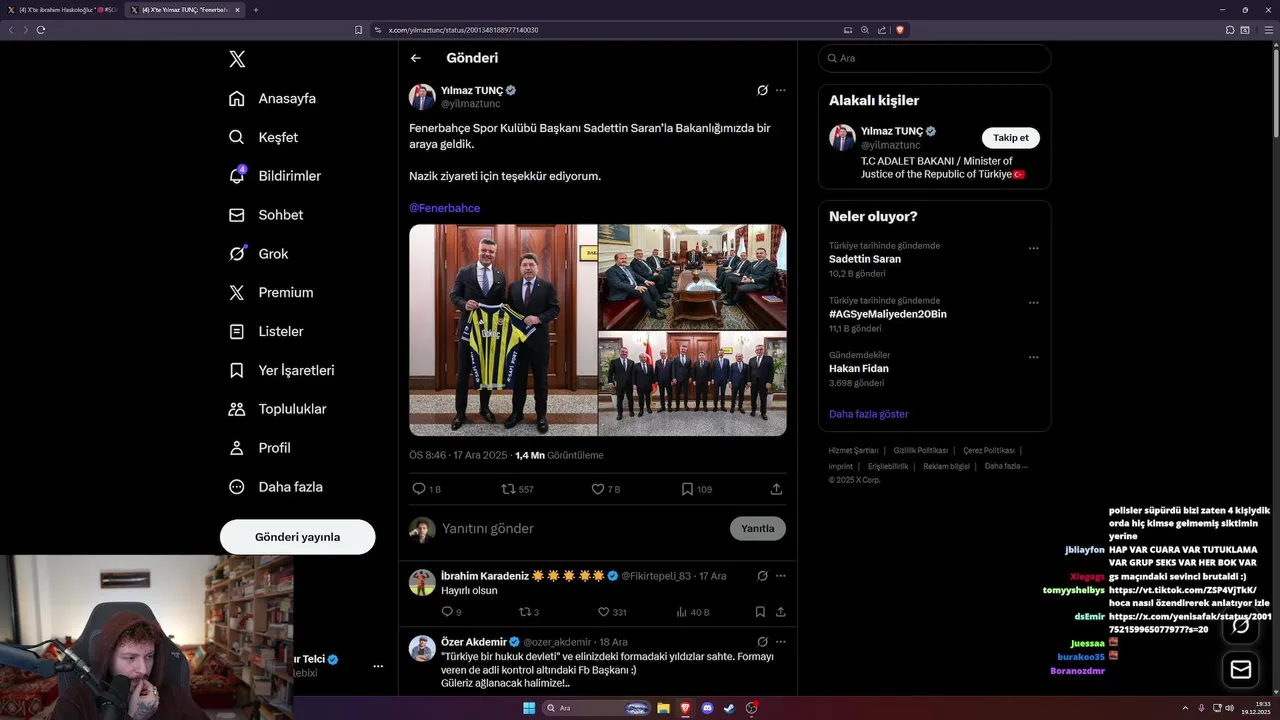Click the Yanıtla button
The image size is (1280, 720).
point(758,528)
